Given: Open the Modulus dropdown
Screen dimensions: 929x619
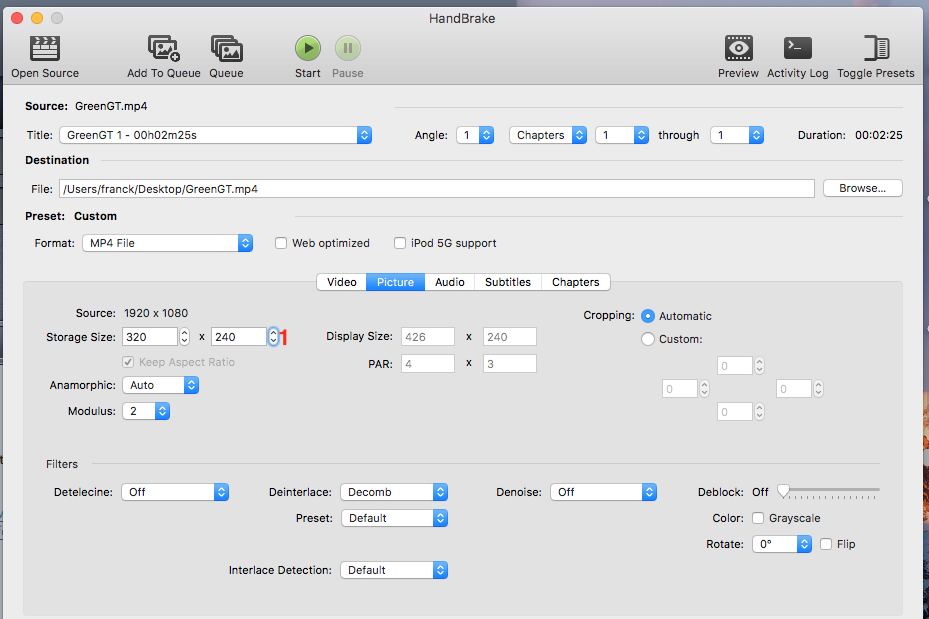Looking at the screenshot, I should click(146, 411).
